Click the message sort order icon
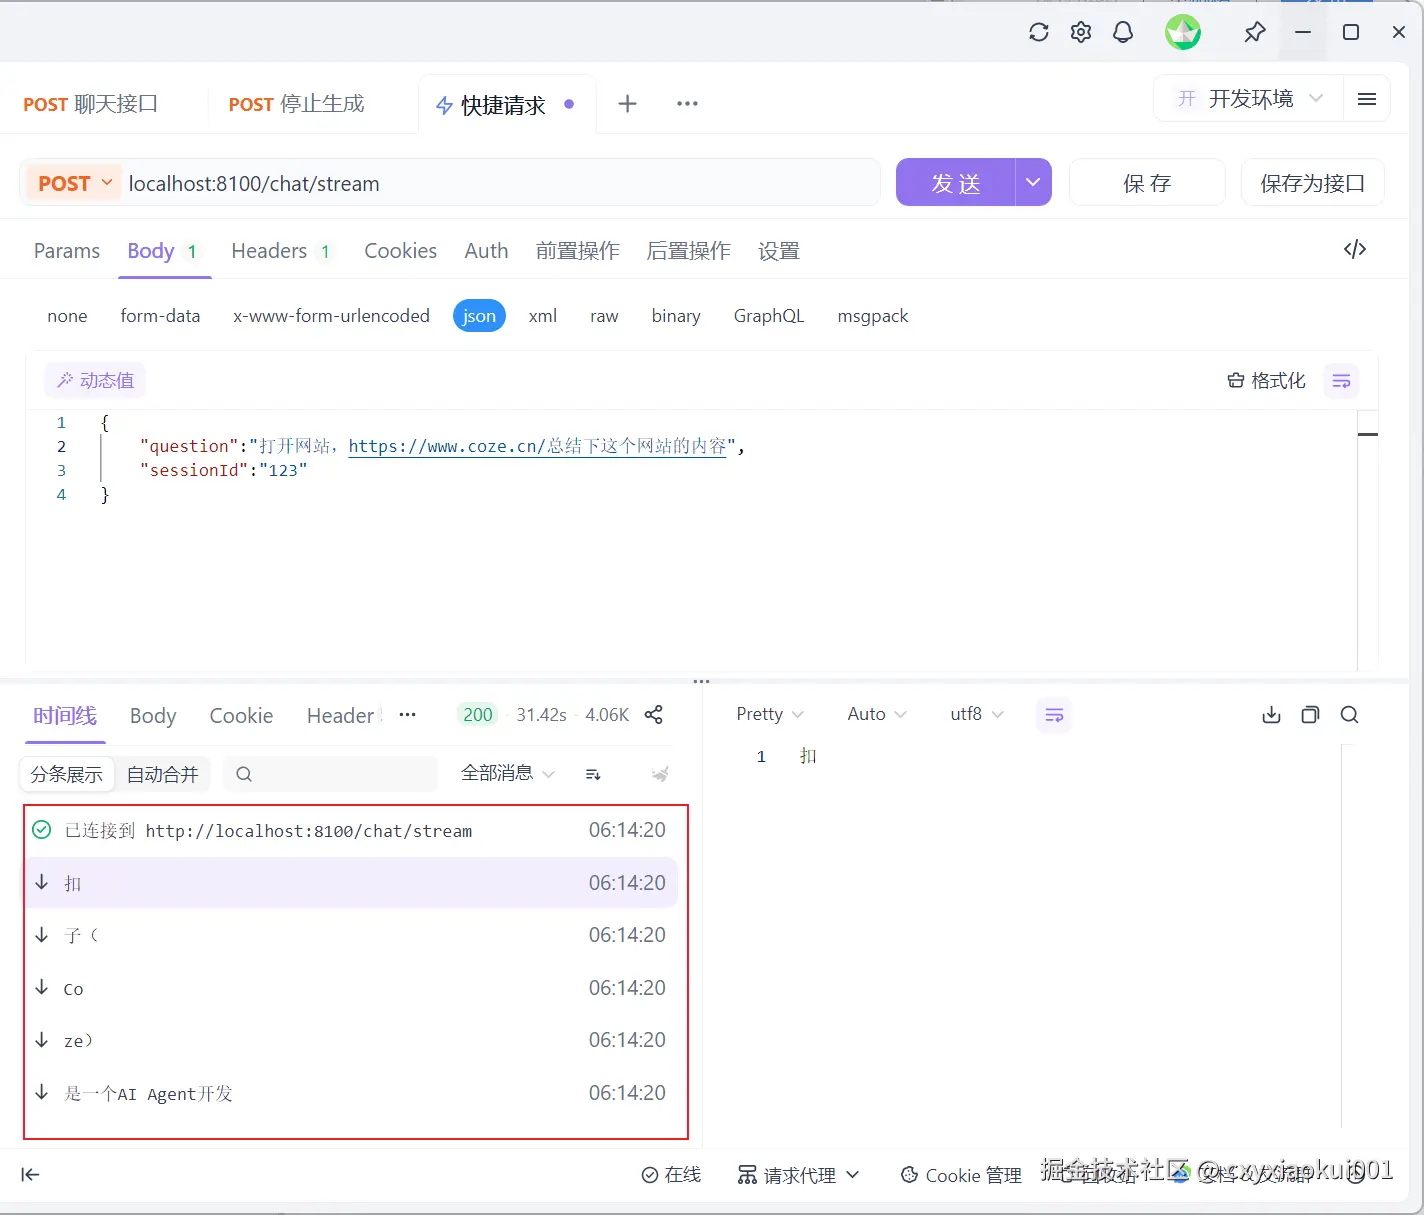Image resolution: width=1424 pixels, height=1215 pixels. (x=593, y=774)
